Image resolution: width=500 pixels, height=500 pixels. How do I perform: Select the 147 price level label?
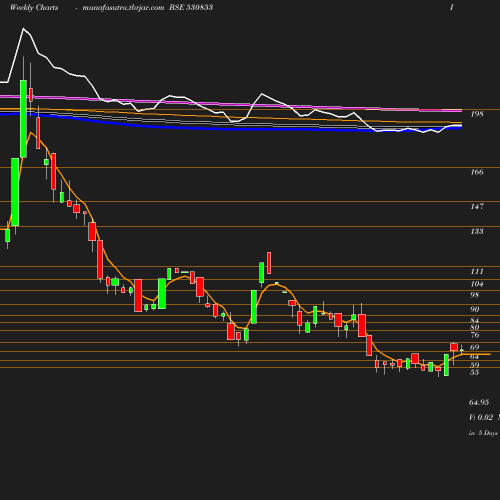pos(477,206)
